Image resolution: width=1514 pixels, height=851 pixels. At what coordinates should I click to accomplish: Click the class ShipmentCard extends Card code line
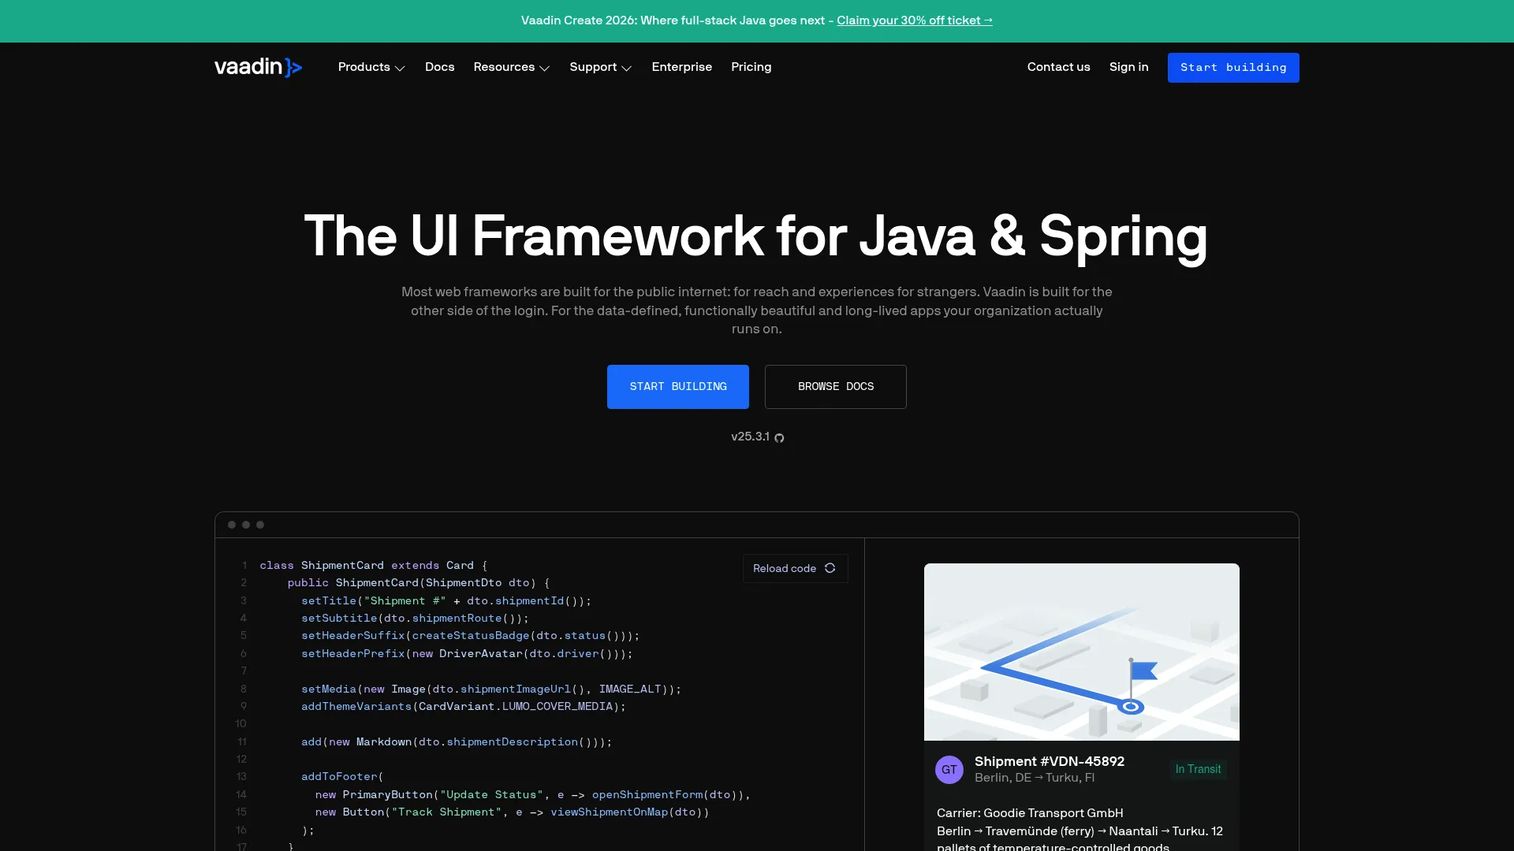(x=374, y=566)
